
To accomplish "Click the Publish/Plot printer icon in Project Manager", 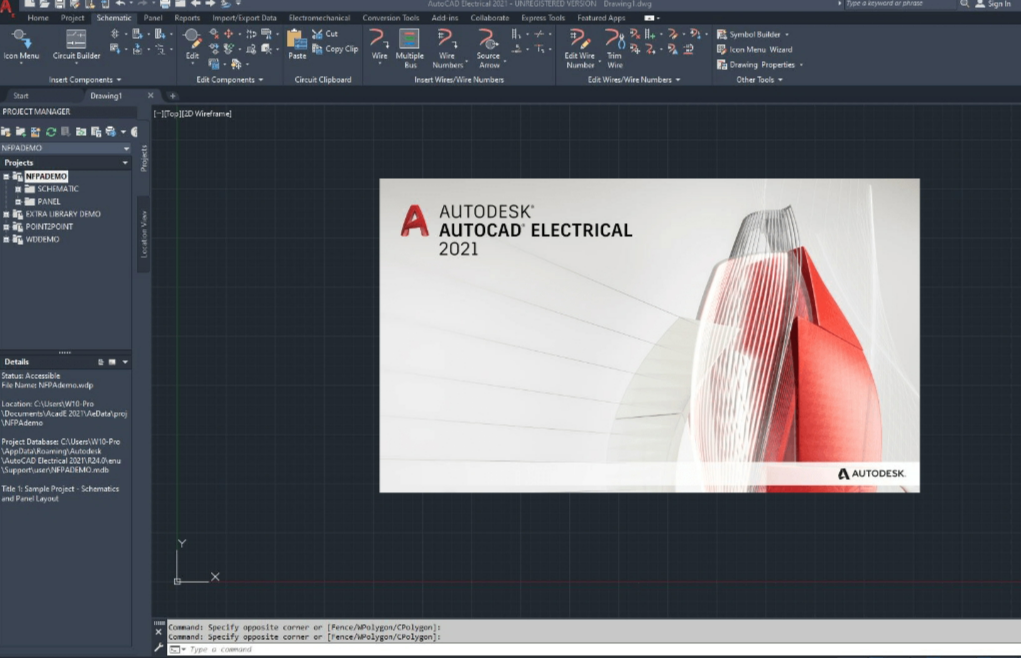I will 110,132.
